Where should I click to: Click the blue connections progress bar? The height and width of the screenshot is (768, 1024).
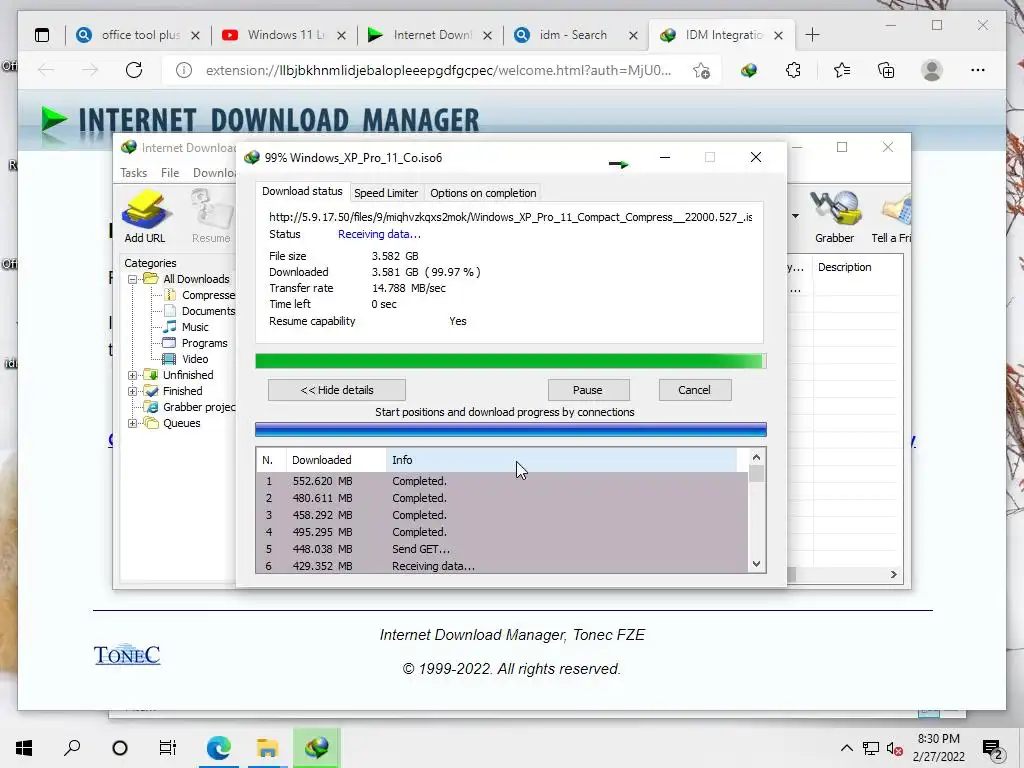[x=511, y=430]
